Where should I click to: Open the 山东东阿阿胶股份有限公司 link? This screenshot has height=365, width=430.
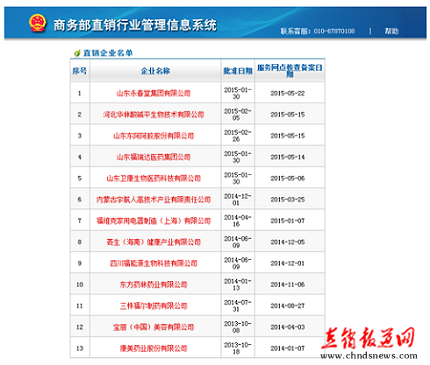point(153,136)
